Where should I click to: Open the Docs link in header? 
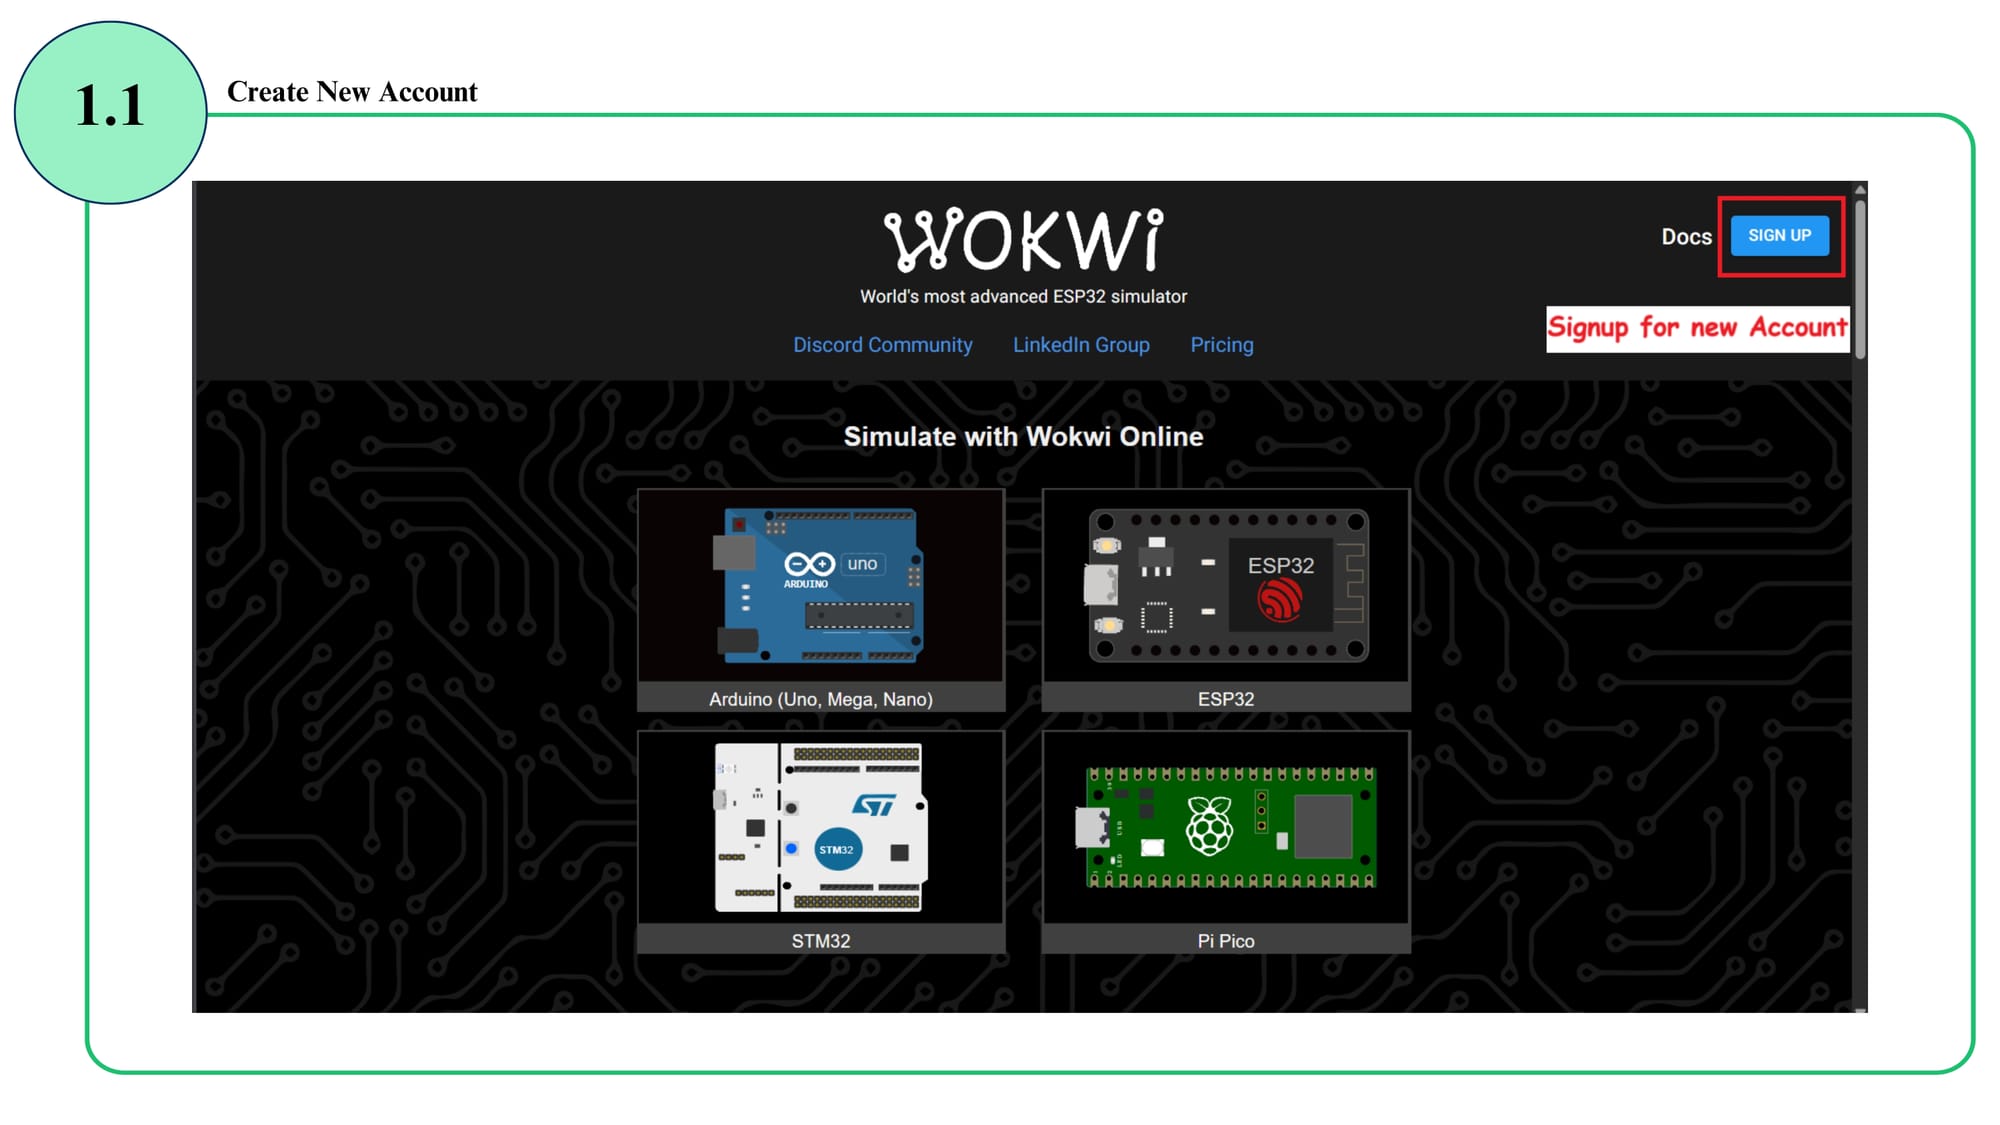coord(1686,237)
